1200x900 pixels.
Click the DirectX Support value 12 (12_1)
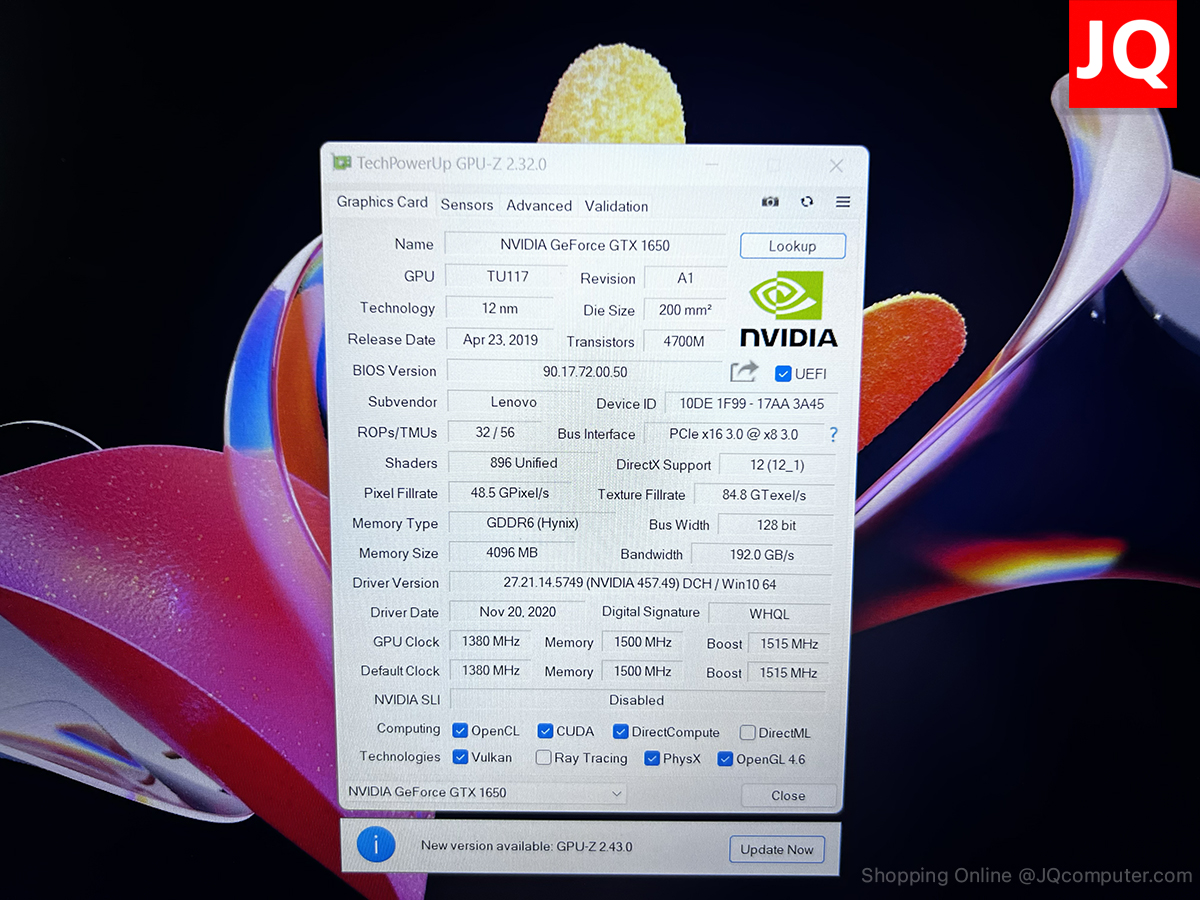point(776,465)
